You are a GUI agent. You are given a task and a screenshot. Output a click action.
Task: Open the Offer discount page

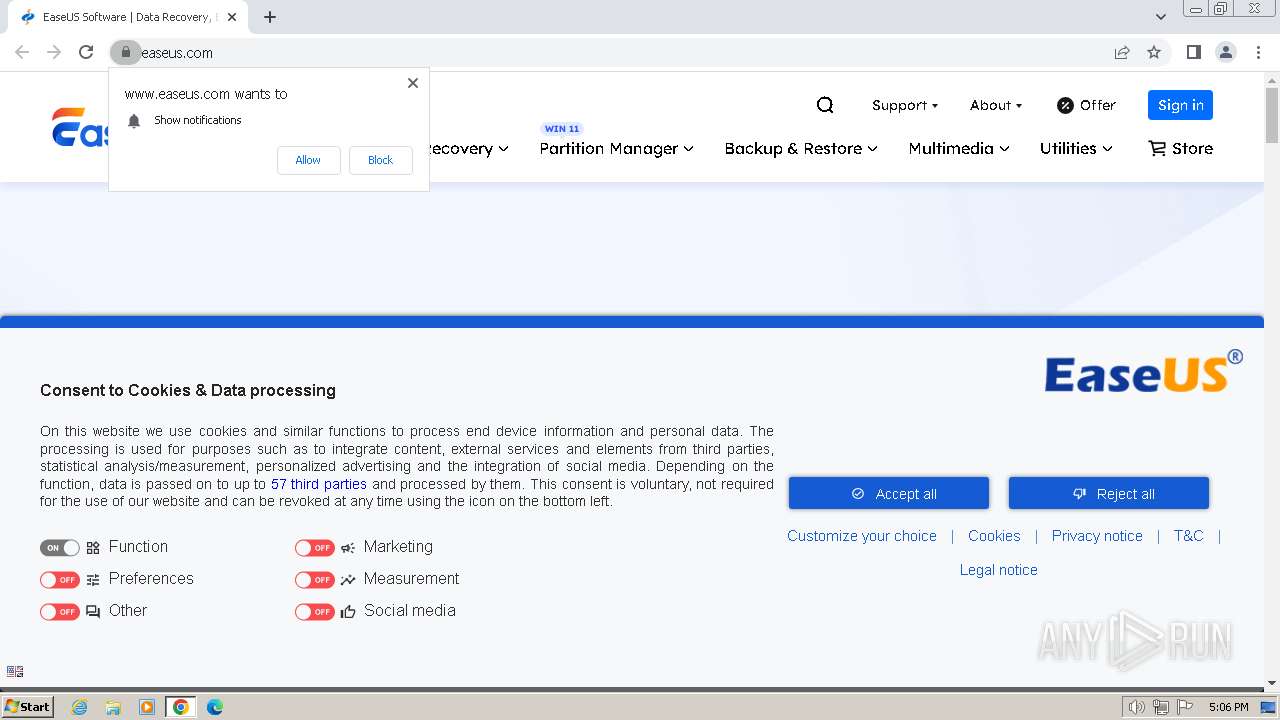pos(1086,105)
